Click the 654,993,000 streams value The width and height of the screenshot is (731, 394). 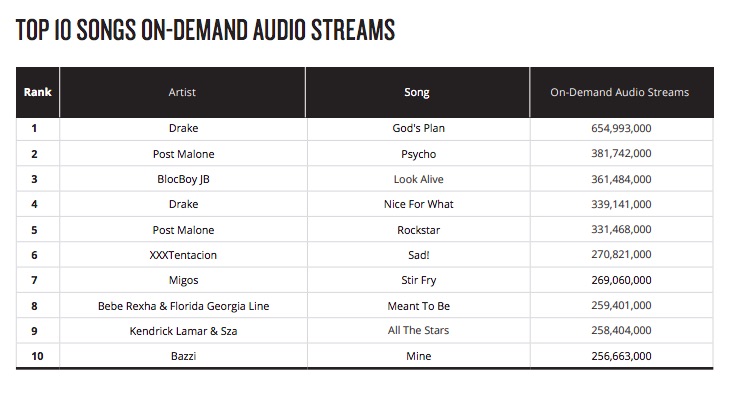[x=621, y=128]
